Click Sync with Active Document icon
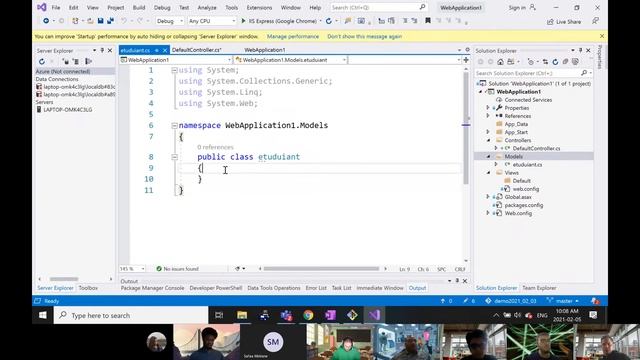 [x=545, y=62]
